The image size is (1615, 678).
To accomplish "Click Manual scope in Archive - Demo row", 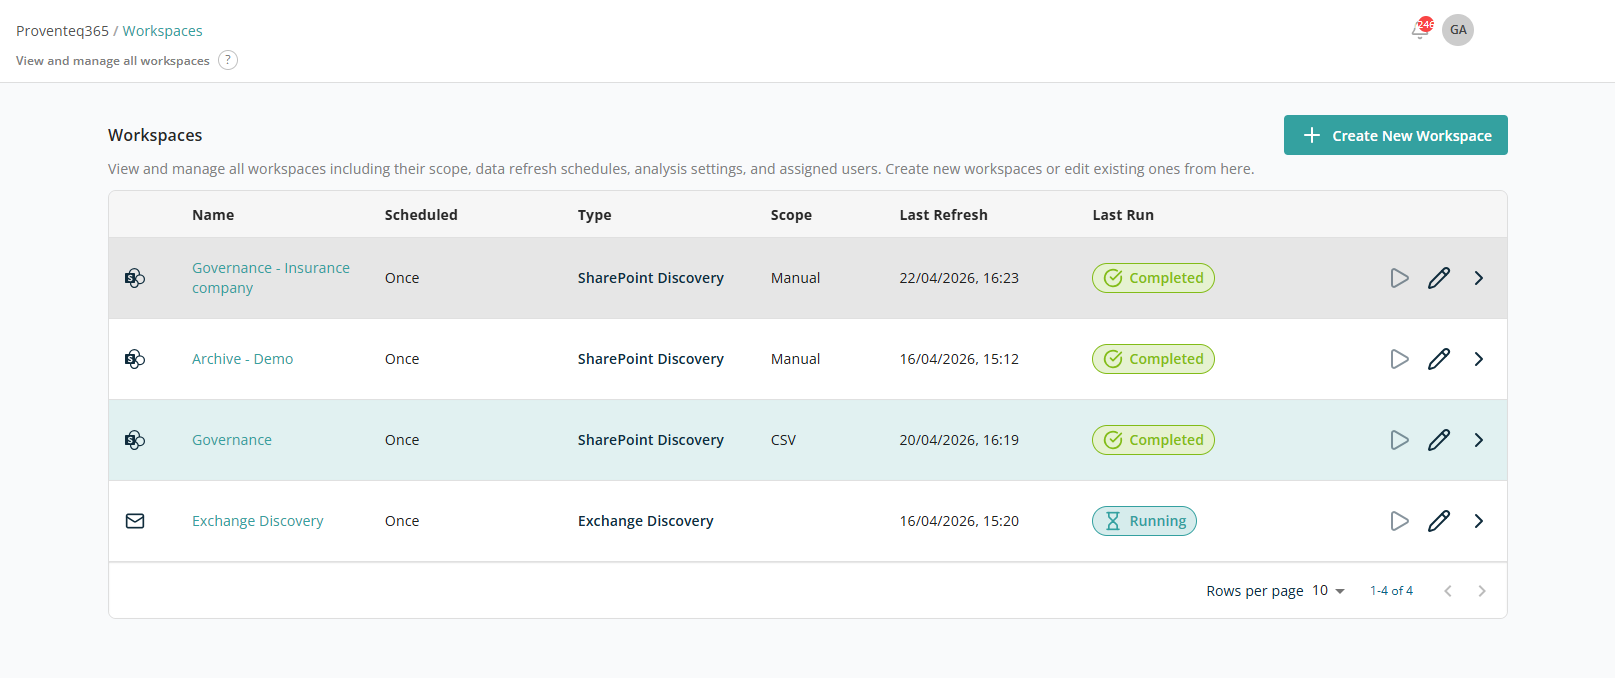I will tap(795, 359).
